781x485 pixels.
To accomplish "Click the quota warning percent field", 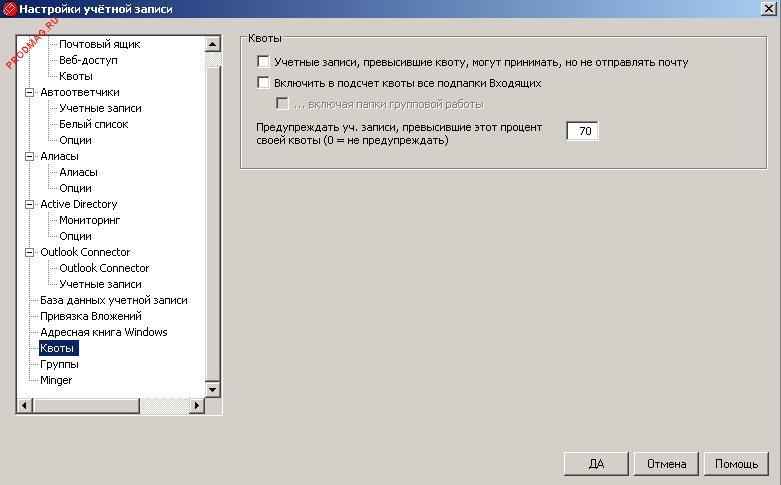I will point(582,132).
